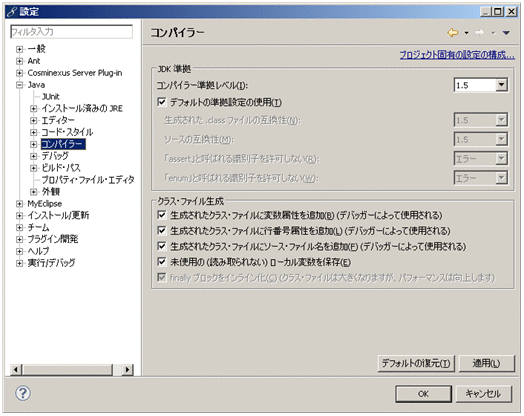Screen dimensions: 524x416
Task: Maximize the 設定 dialog window
Action: [498, 12]
